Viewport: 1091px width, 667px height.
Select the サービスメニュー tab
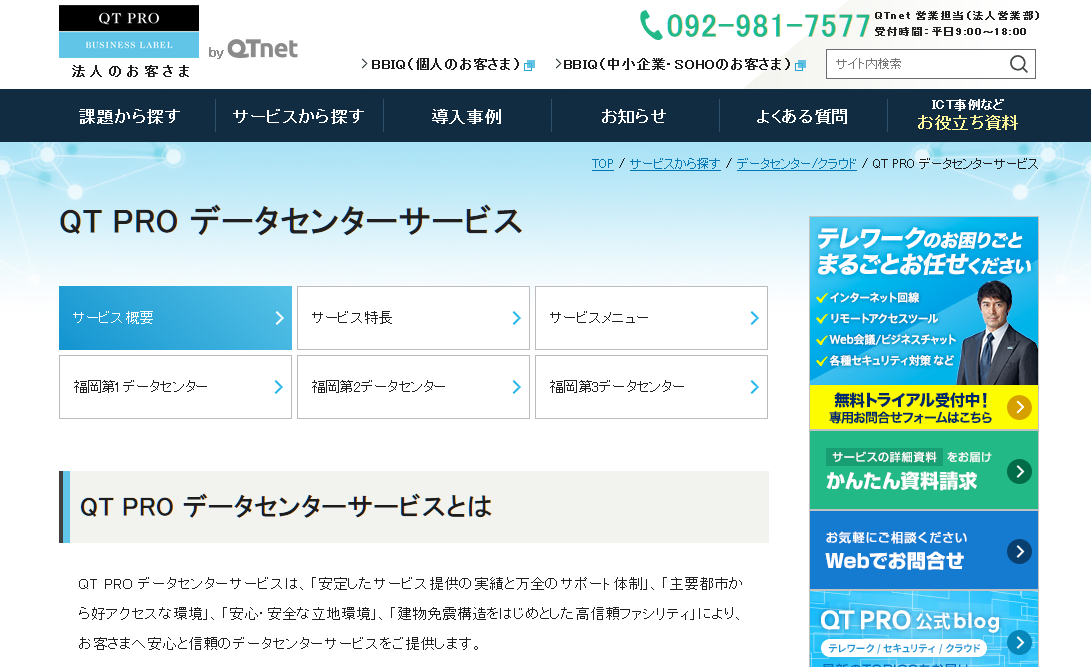point(651,318)
